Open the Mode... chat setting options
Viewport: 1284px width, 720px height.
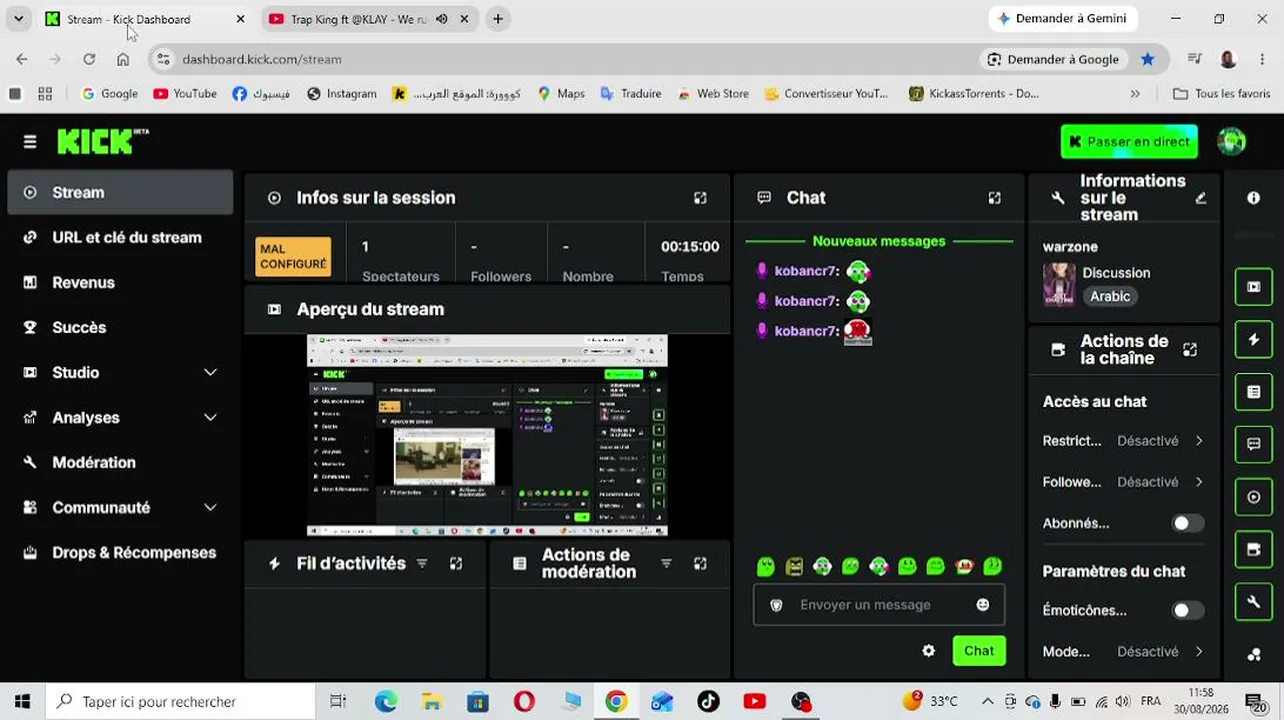pos(1124,652)
